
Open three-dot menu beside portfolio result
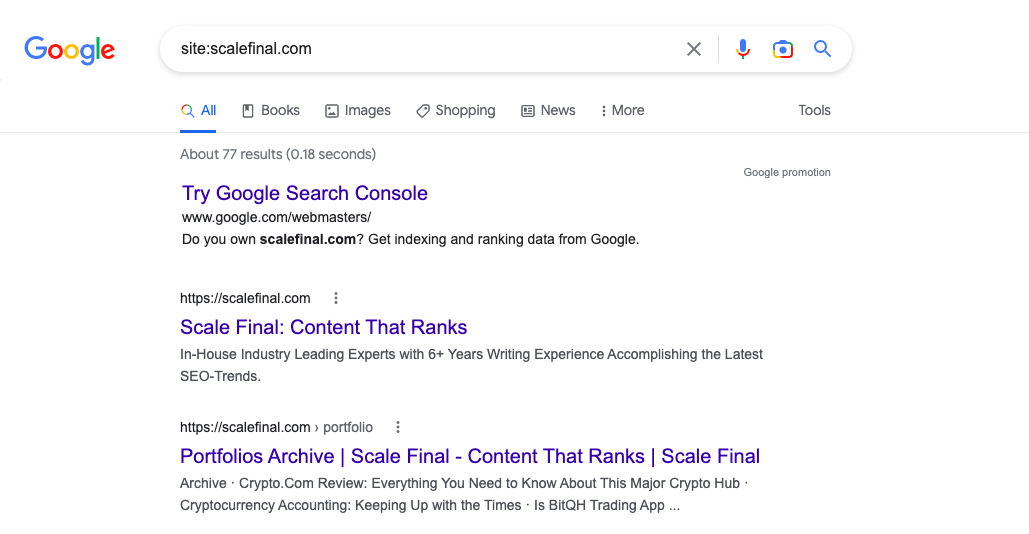398,427
